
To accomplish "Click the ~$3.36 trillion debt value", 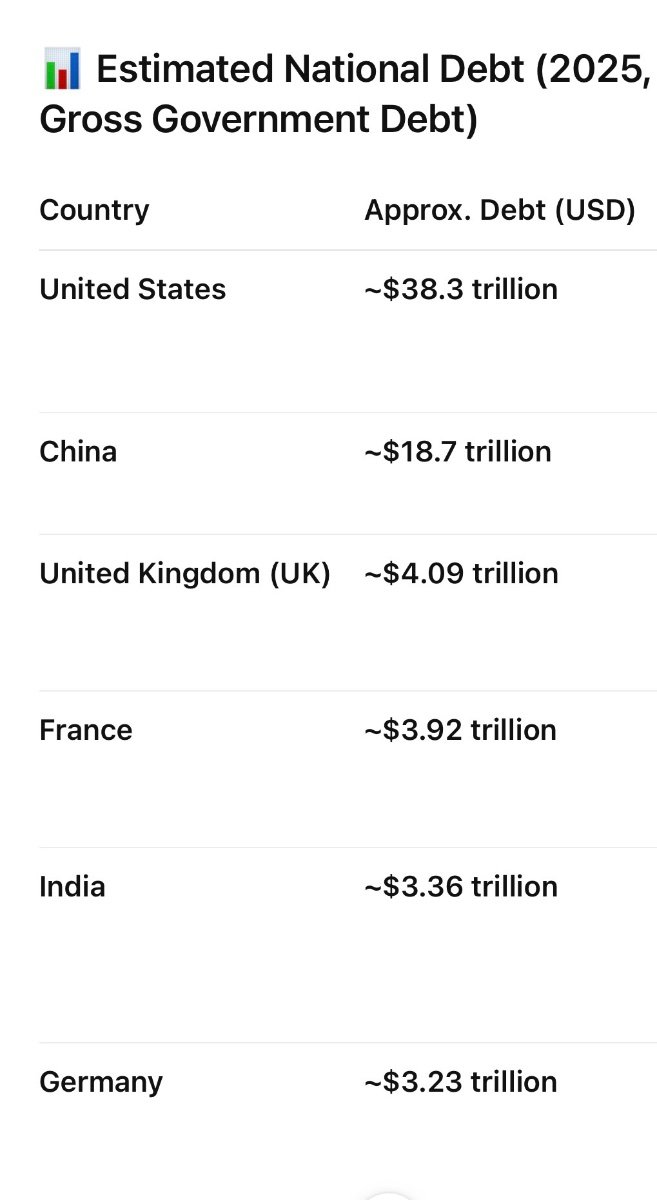I will (x=460, y=886).
